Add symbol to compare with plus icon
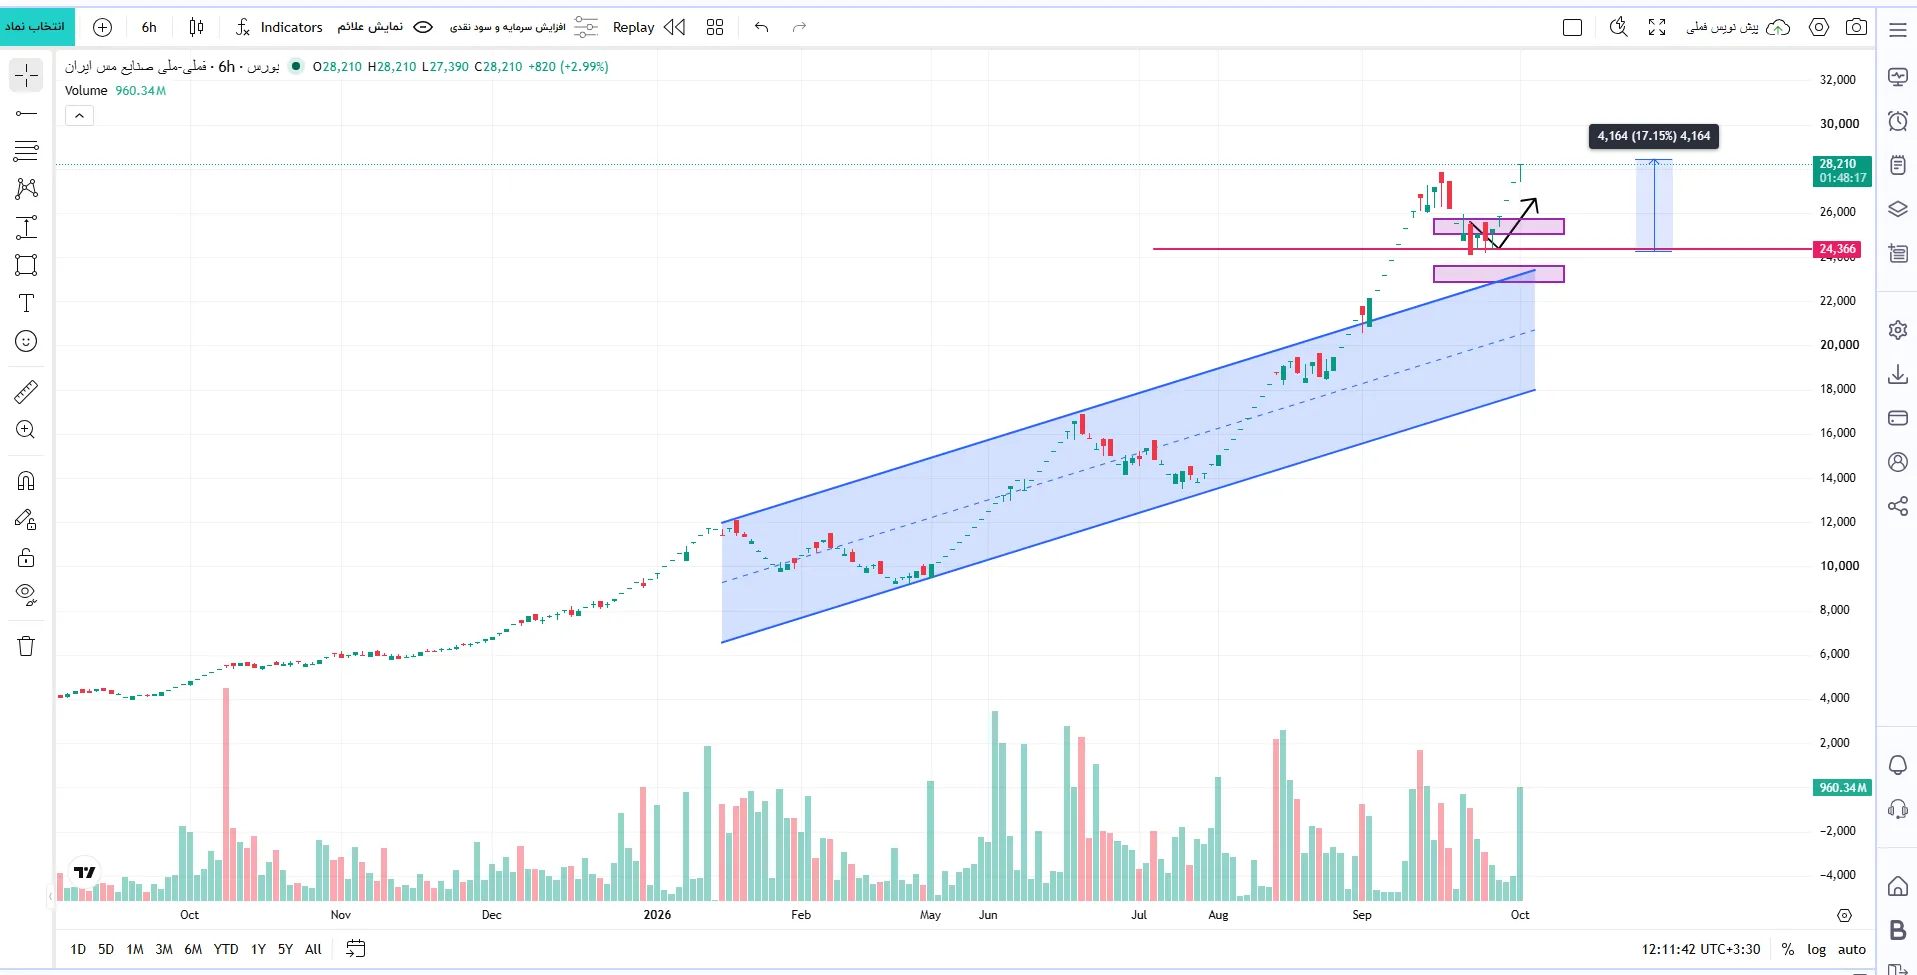The height and width of the screenshot is (975, 1917). click(102, 27)
